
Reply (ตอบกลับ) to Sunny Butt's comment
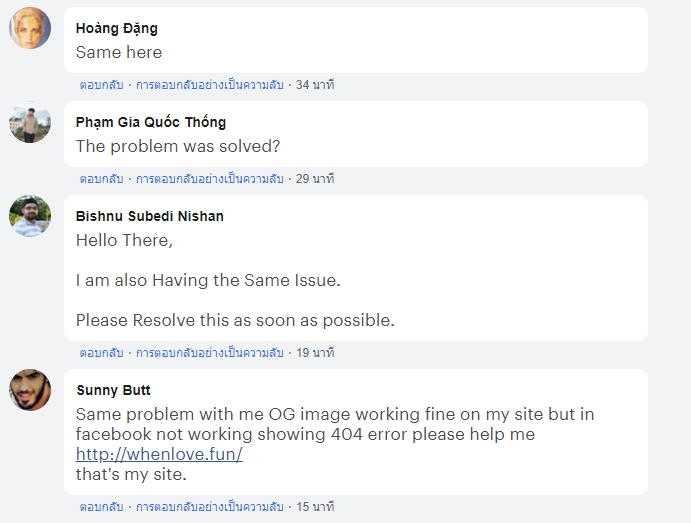[101, 507]
